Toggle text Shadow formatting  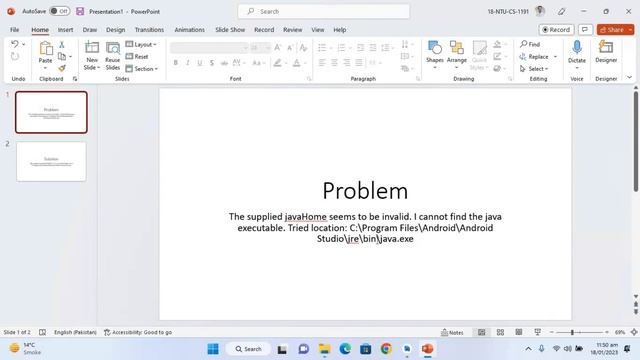click(211, 63)
